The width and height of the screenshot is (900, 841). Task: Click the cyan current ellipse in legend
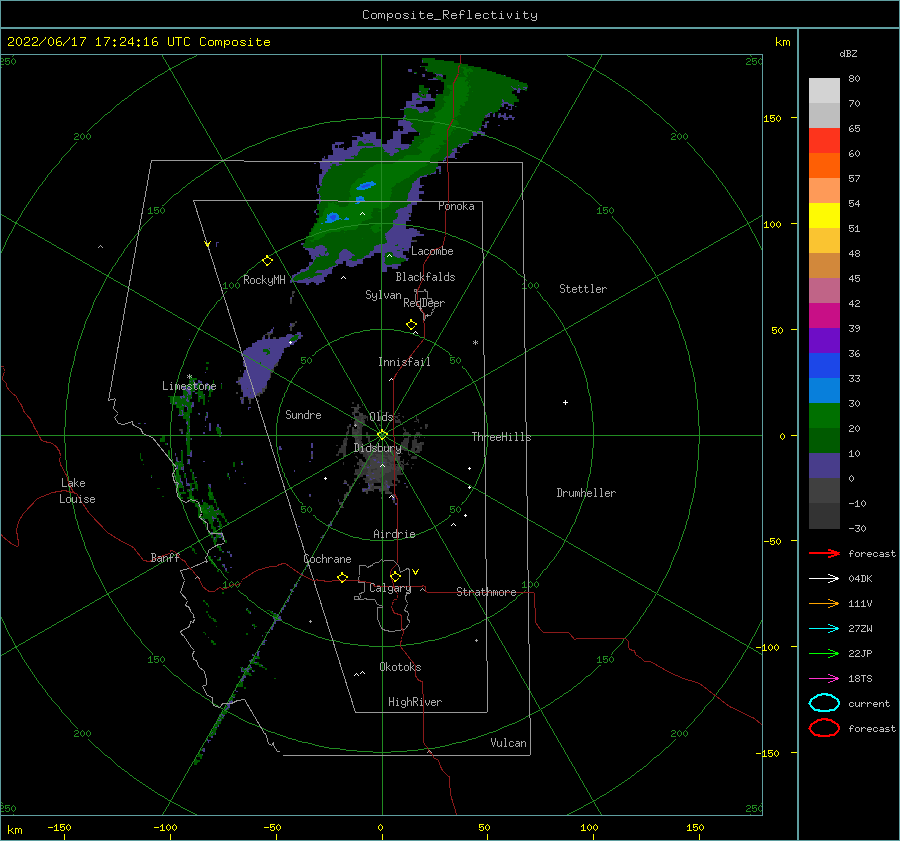click(x=824, y=703)
